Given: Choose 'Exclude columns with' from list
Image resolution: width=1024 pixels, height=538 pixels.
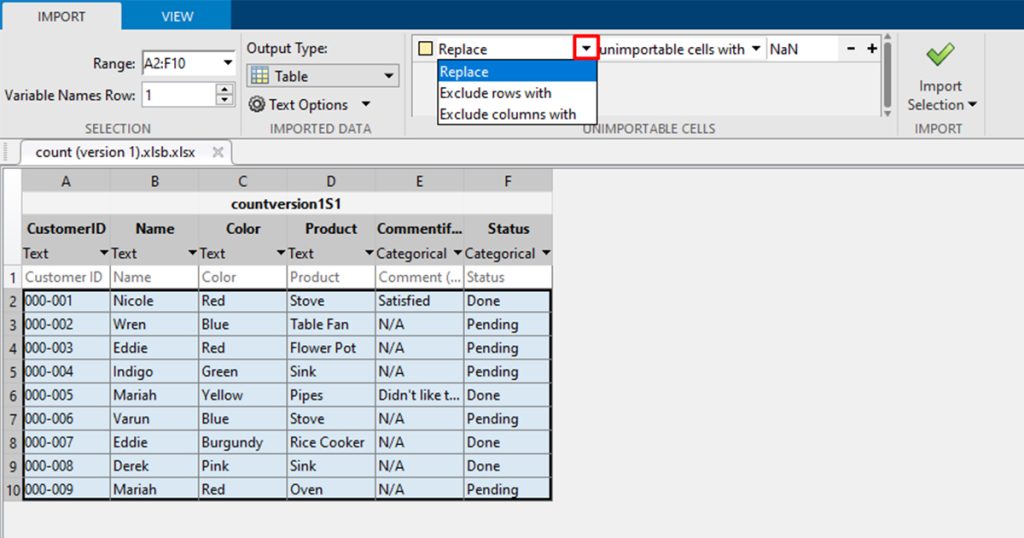Looking at the screenshot, I should 507,114.
